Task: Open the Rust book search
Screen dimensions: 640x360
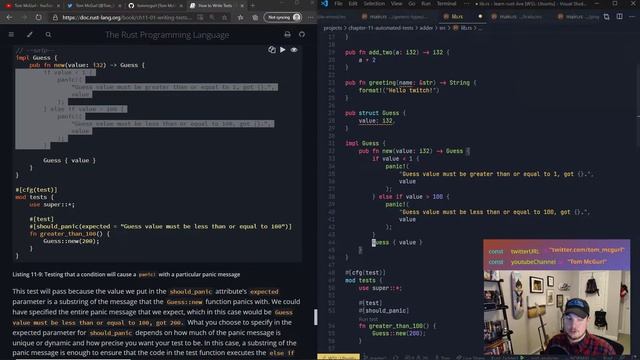Action: [48, 35]
